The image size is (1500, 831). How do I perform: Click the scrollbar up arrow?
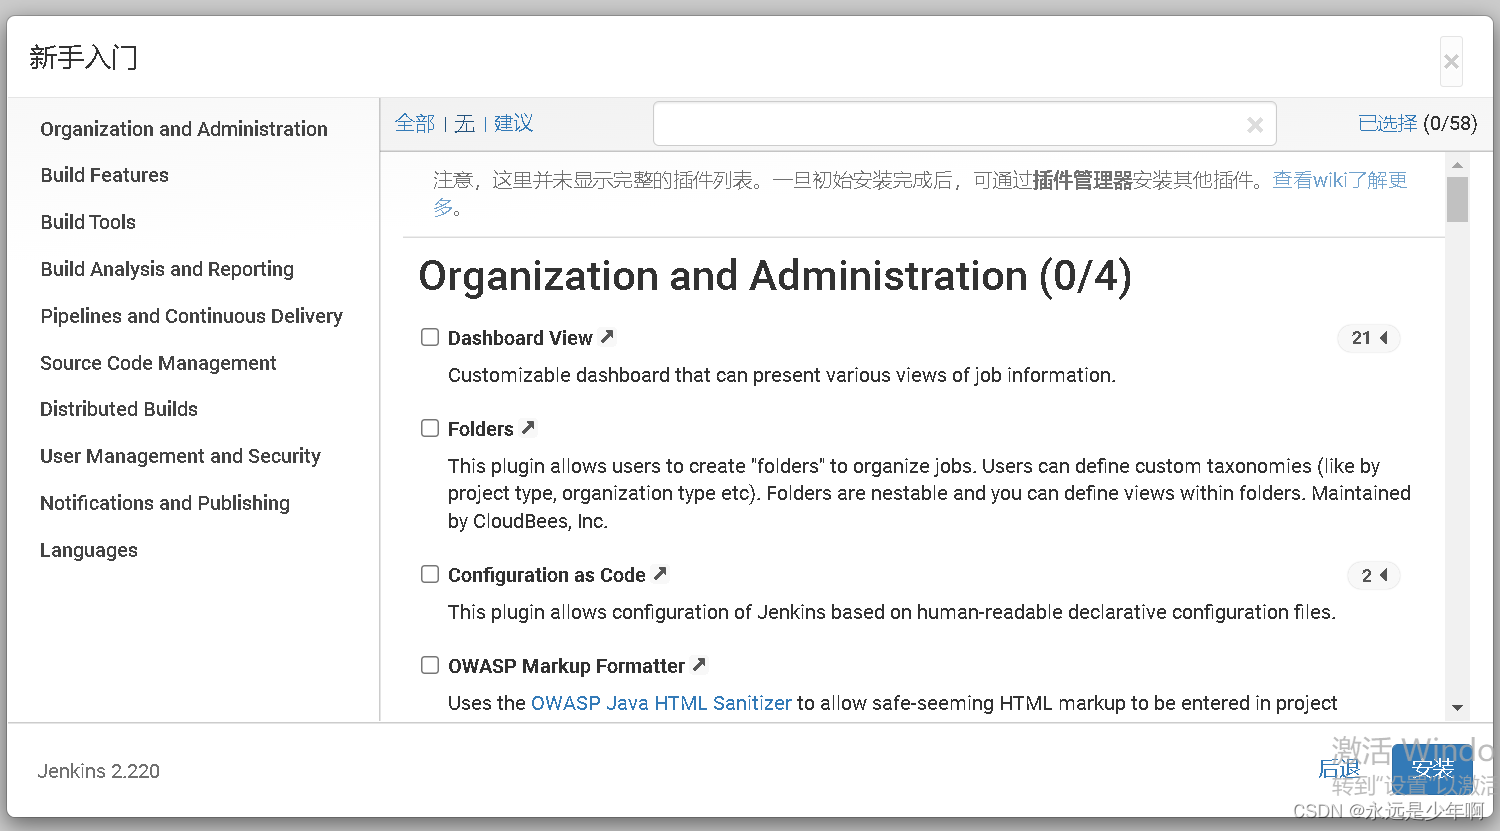pyautogui.click(x=1457, y=165)
